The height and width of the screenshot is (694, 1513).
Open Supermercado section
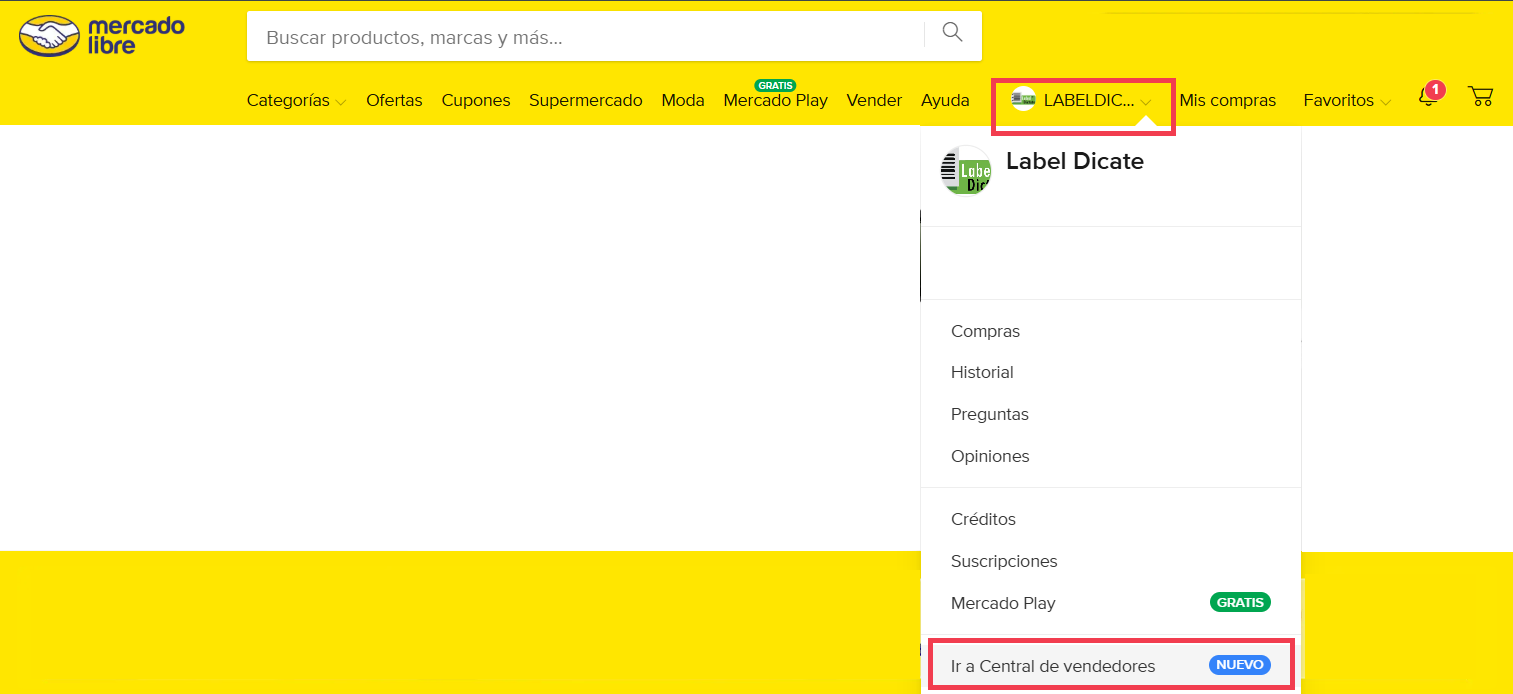[x=586, y=100]
